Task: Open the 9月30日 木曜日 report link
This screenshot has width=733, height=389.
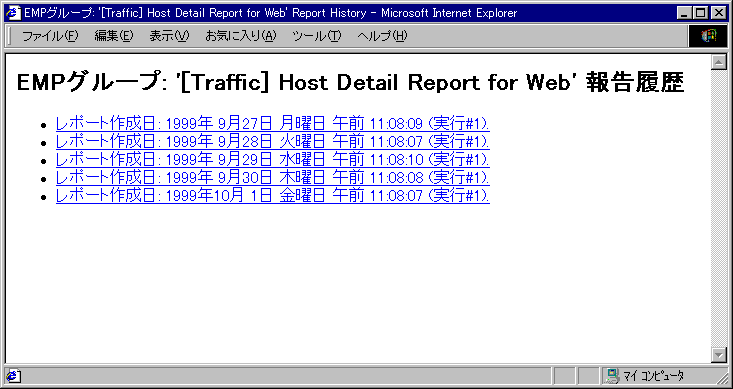Action: pyautogui.click(x=273, y=177)
